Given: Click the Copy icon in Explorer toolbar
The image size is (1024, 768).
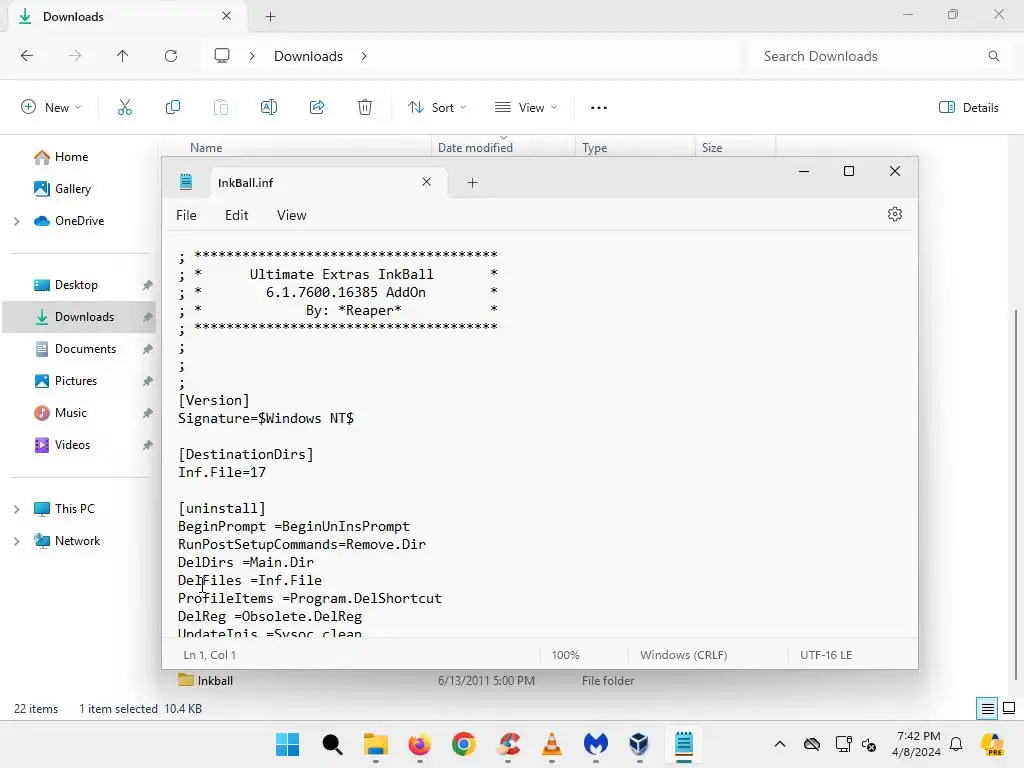Looking at the screenshot, I should click(x=172, y=108).
